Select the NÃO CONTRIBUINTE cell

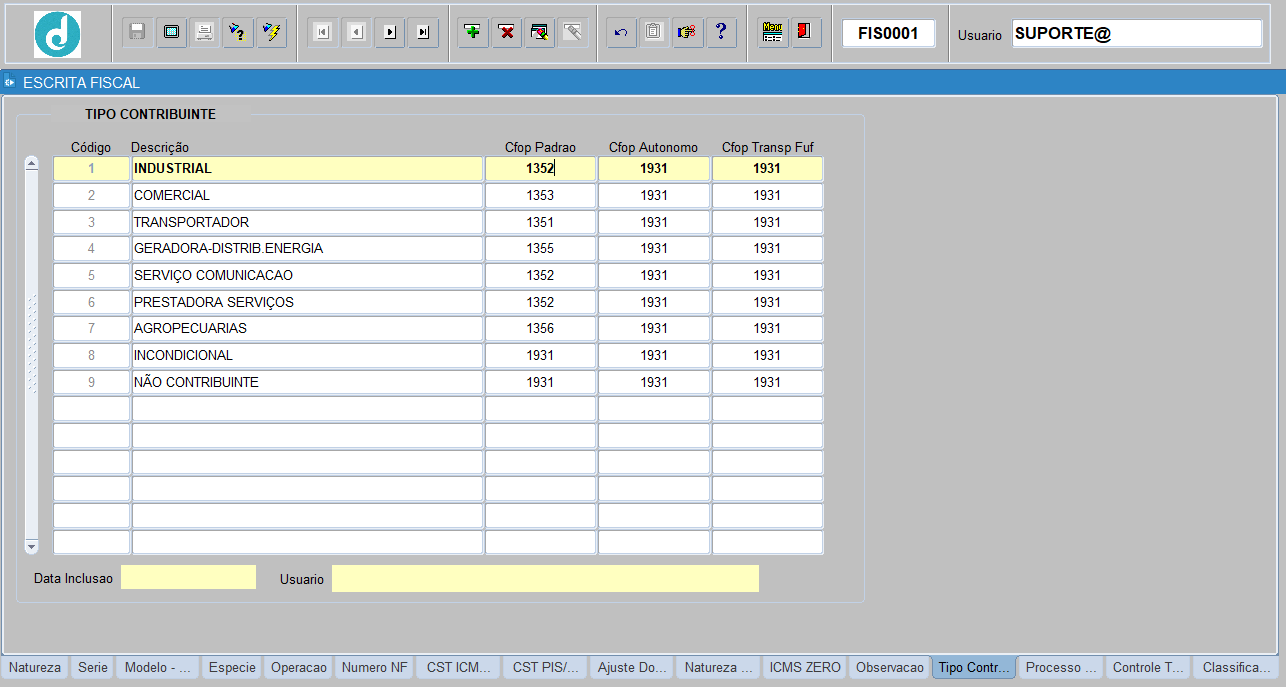307,382
